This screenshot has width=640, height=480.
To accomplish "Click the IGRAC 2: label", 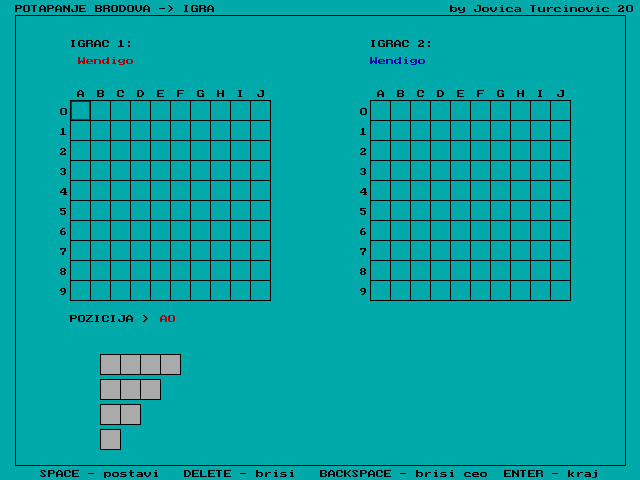I will [401, 44].
